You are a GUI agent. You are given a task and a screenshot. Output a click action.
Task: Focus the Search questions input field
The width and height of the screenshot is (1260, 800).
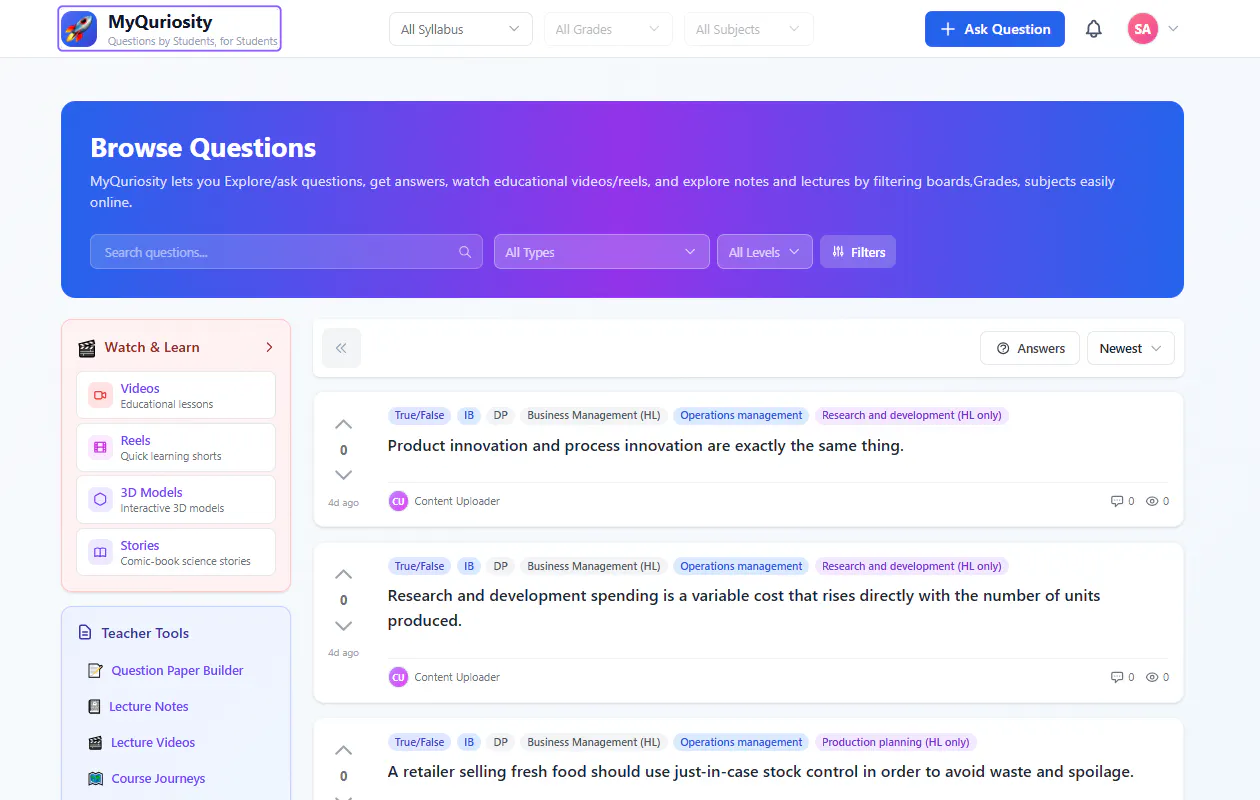tap(286, 252)
